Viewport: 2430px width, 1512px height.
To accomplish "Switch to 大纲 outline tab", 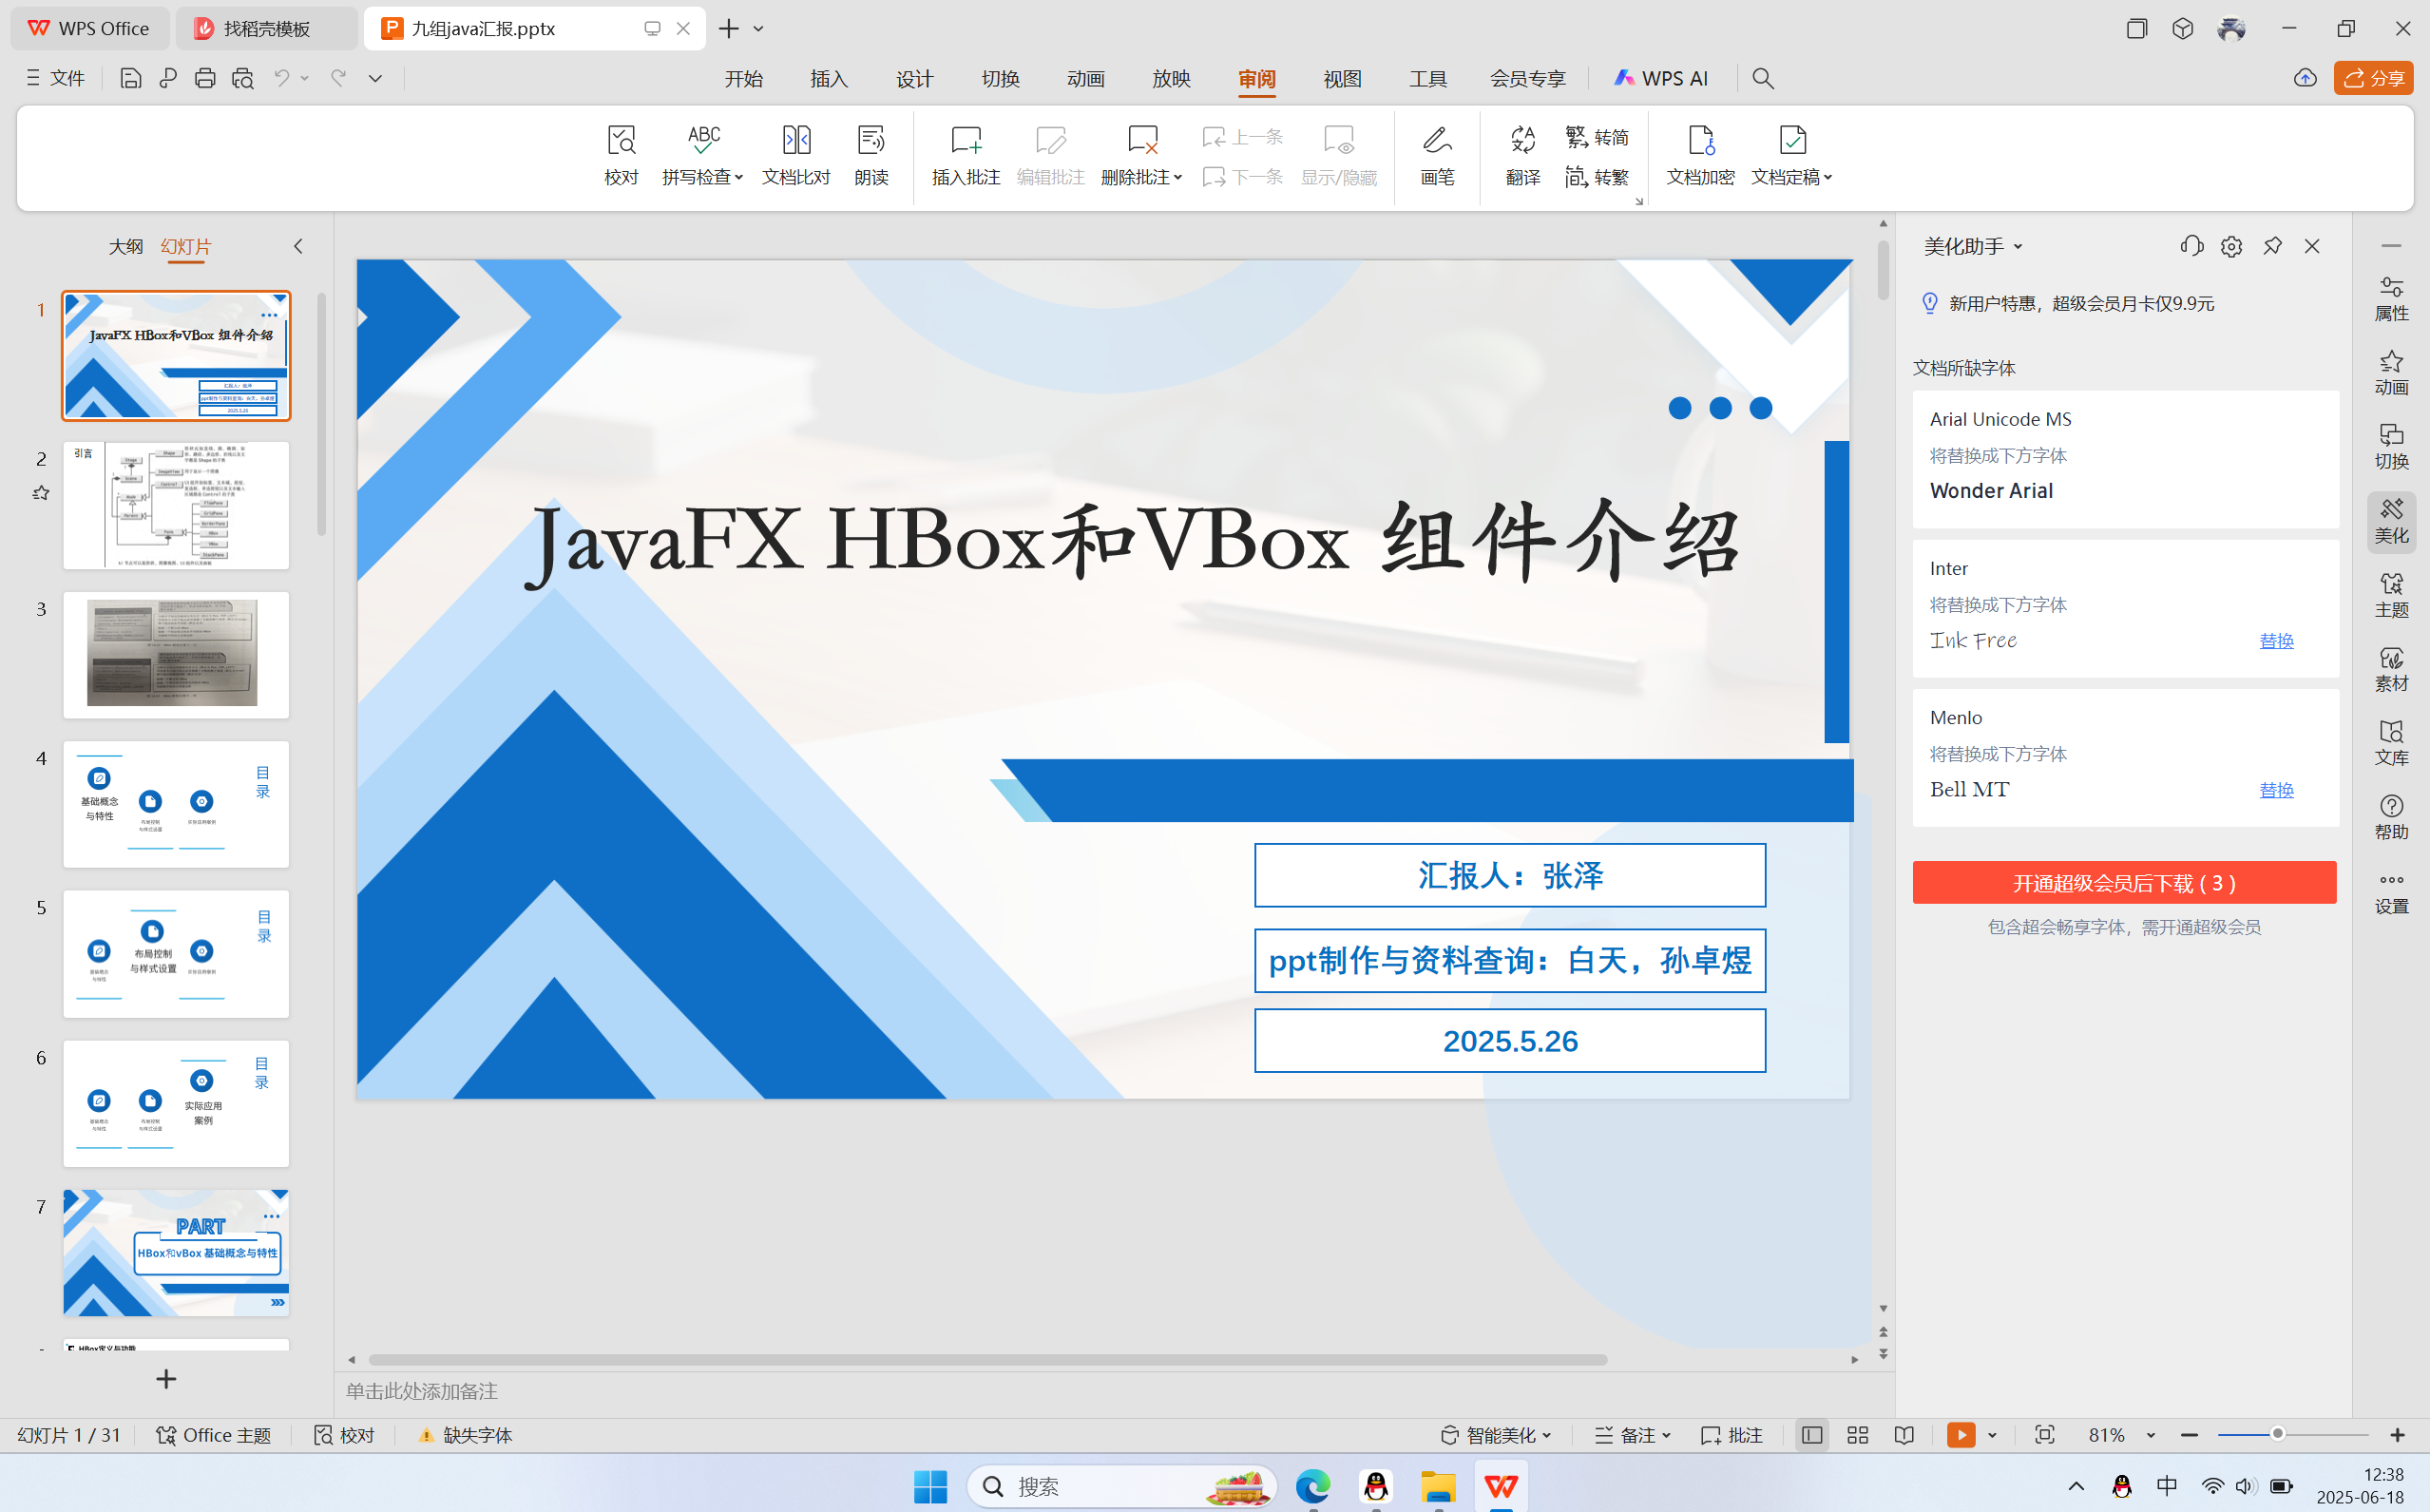I will [x=125, y=246].
